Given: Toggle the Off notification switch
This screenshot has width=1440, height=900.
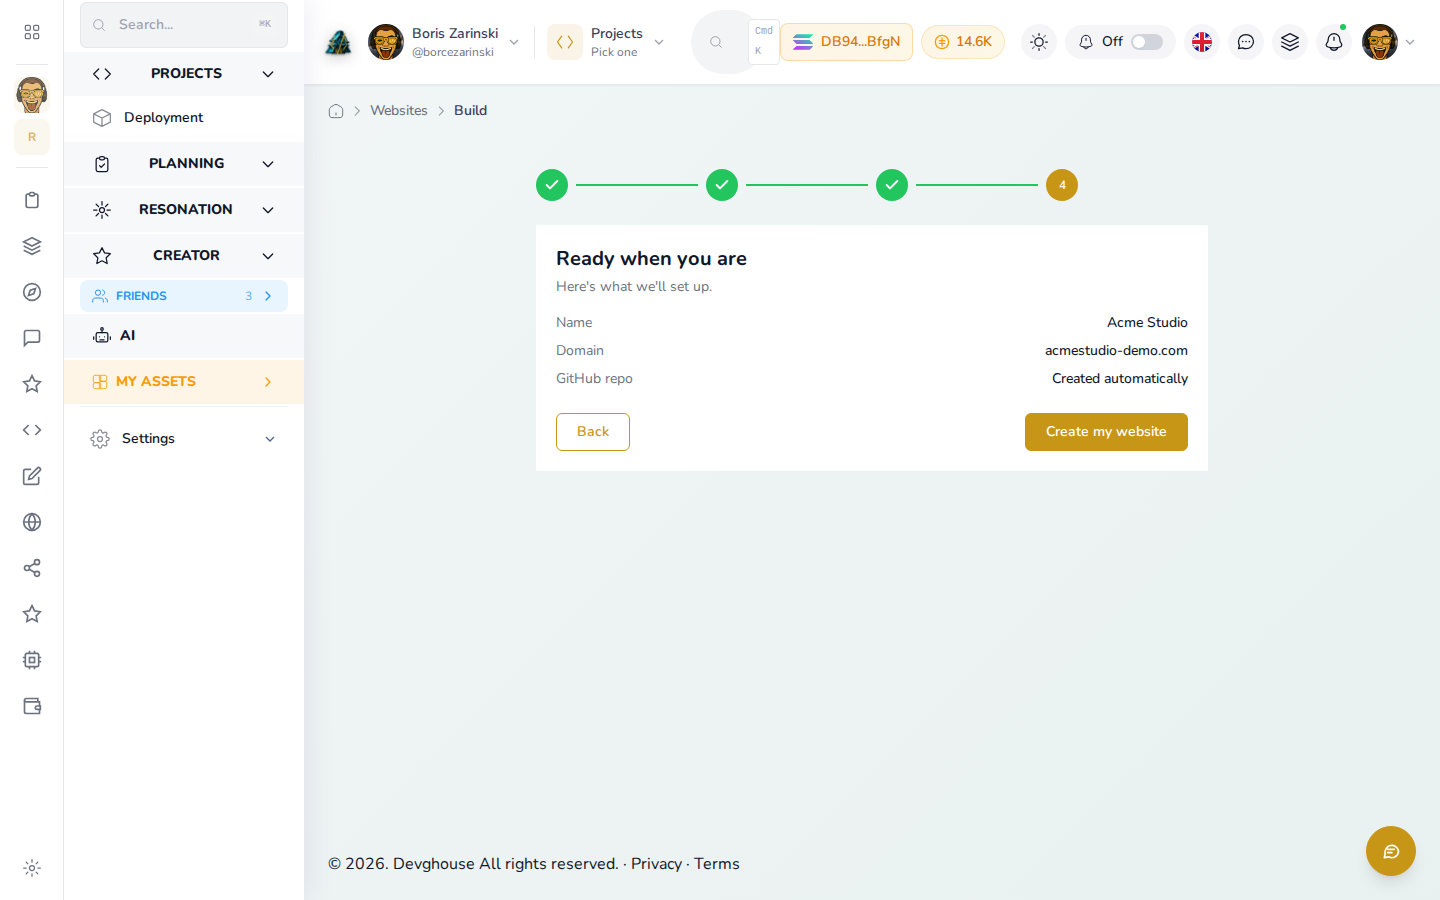Looking at the screenshot, I should [x=1147, y=42].
